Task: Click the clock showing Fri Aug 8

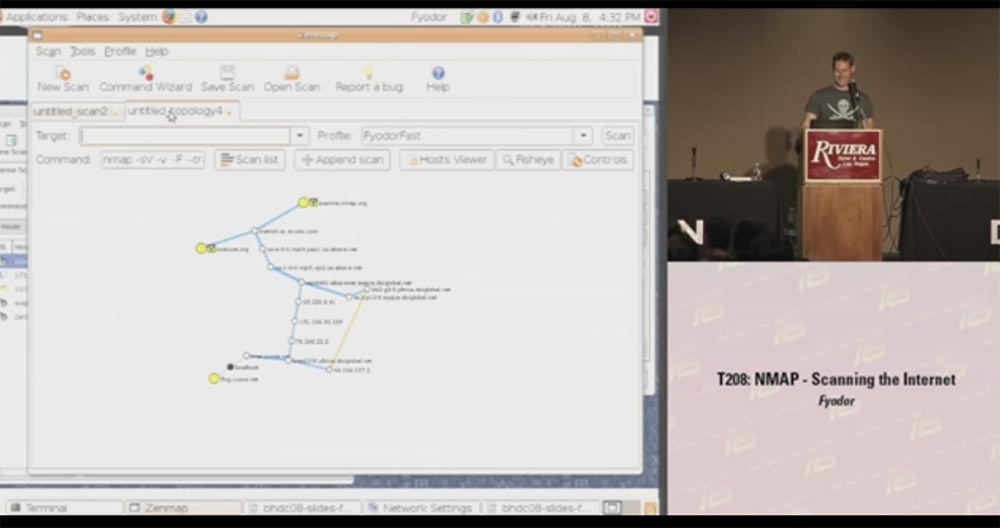Action: click(590, 17)
